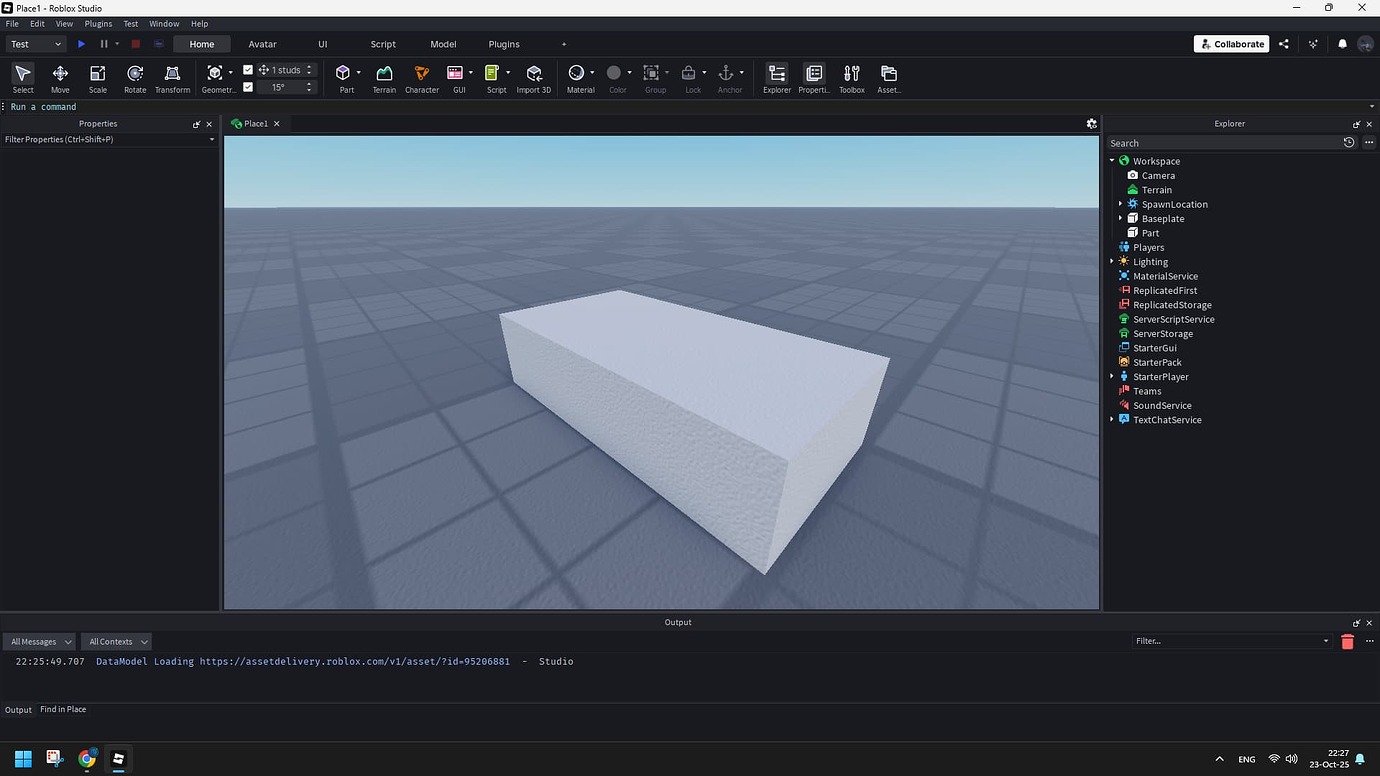The height and width of the screenshot is (776, 1380).
Task: Focus the Explorer Search box
Action: pyautogui.click(x=1224, y=143)
